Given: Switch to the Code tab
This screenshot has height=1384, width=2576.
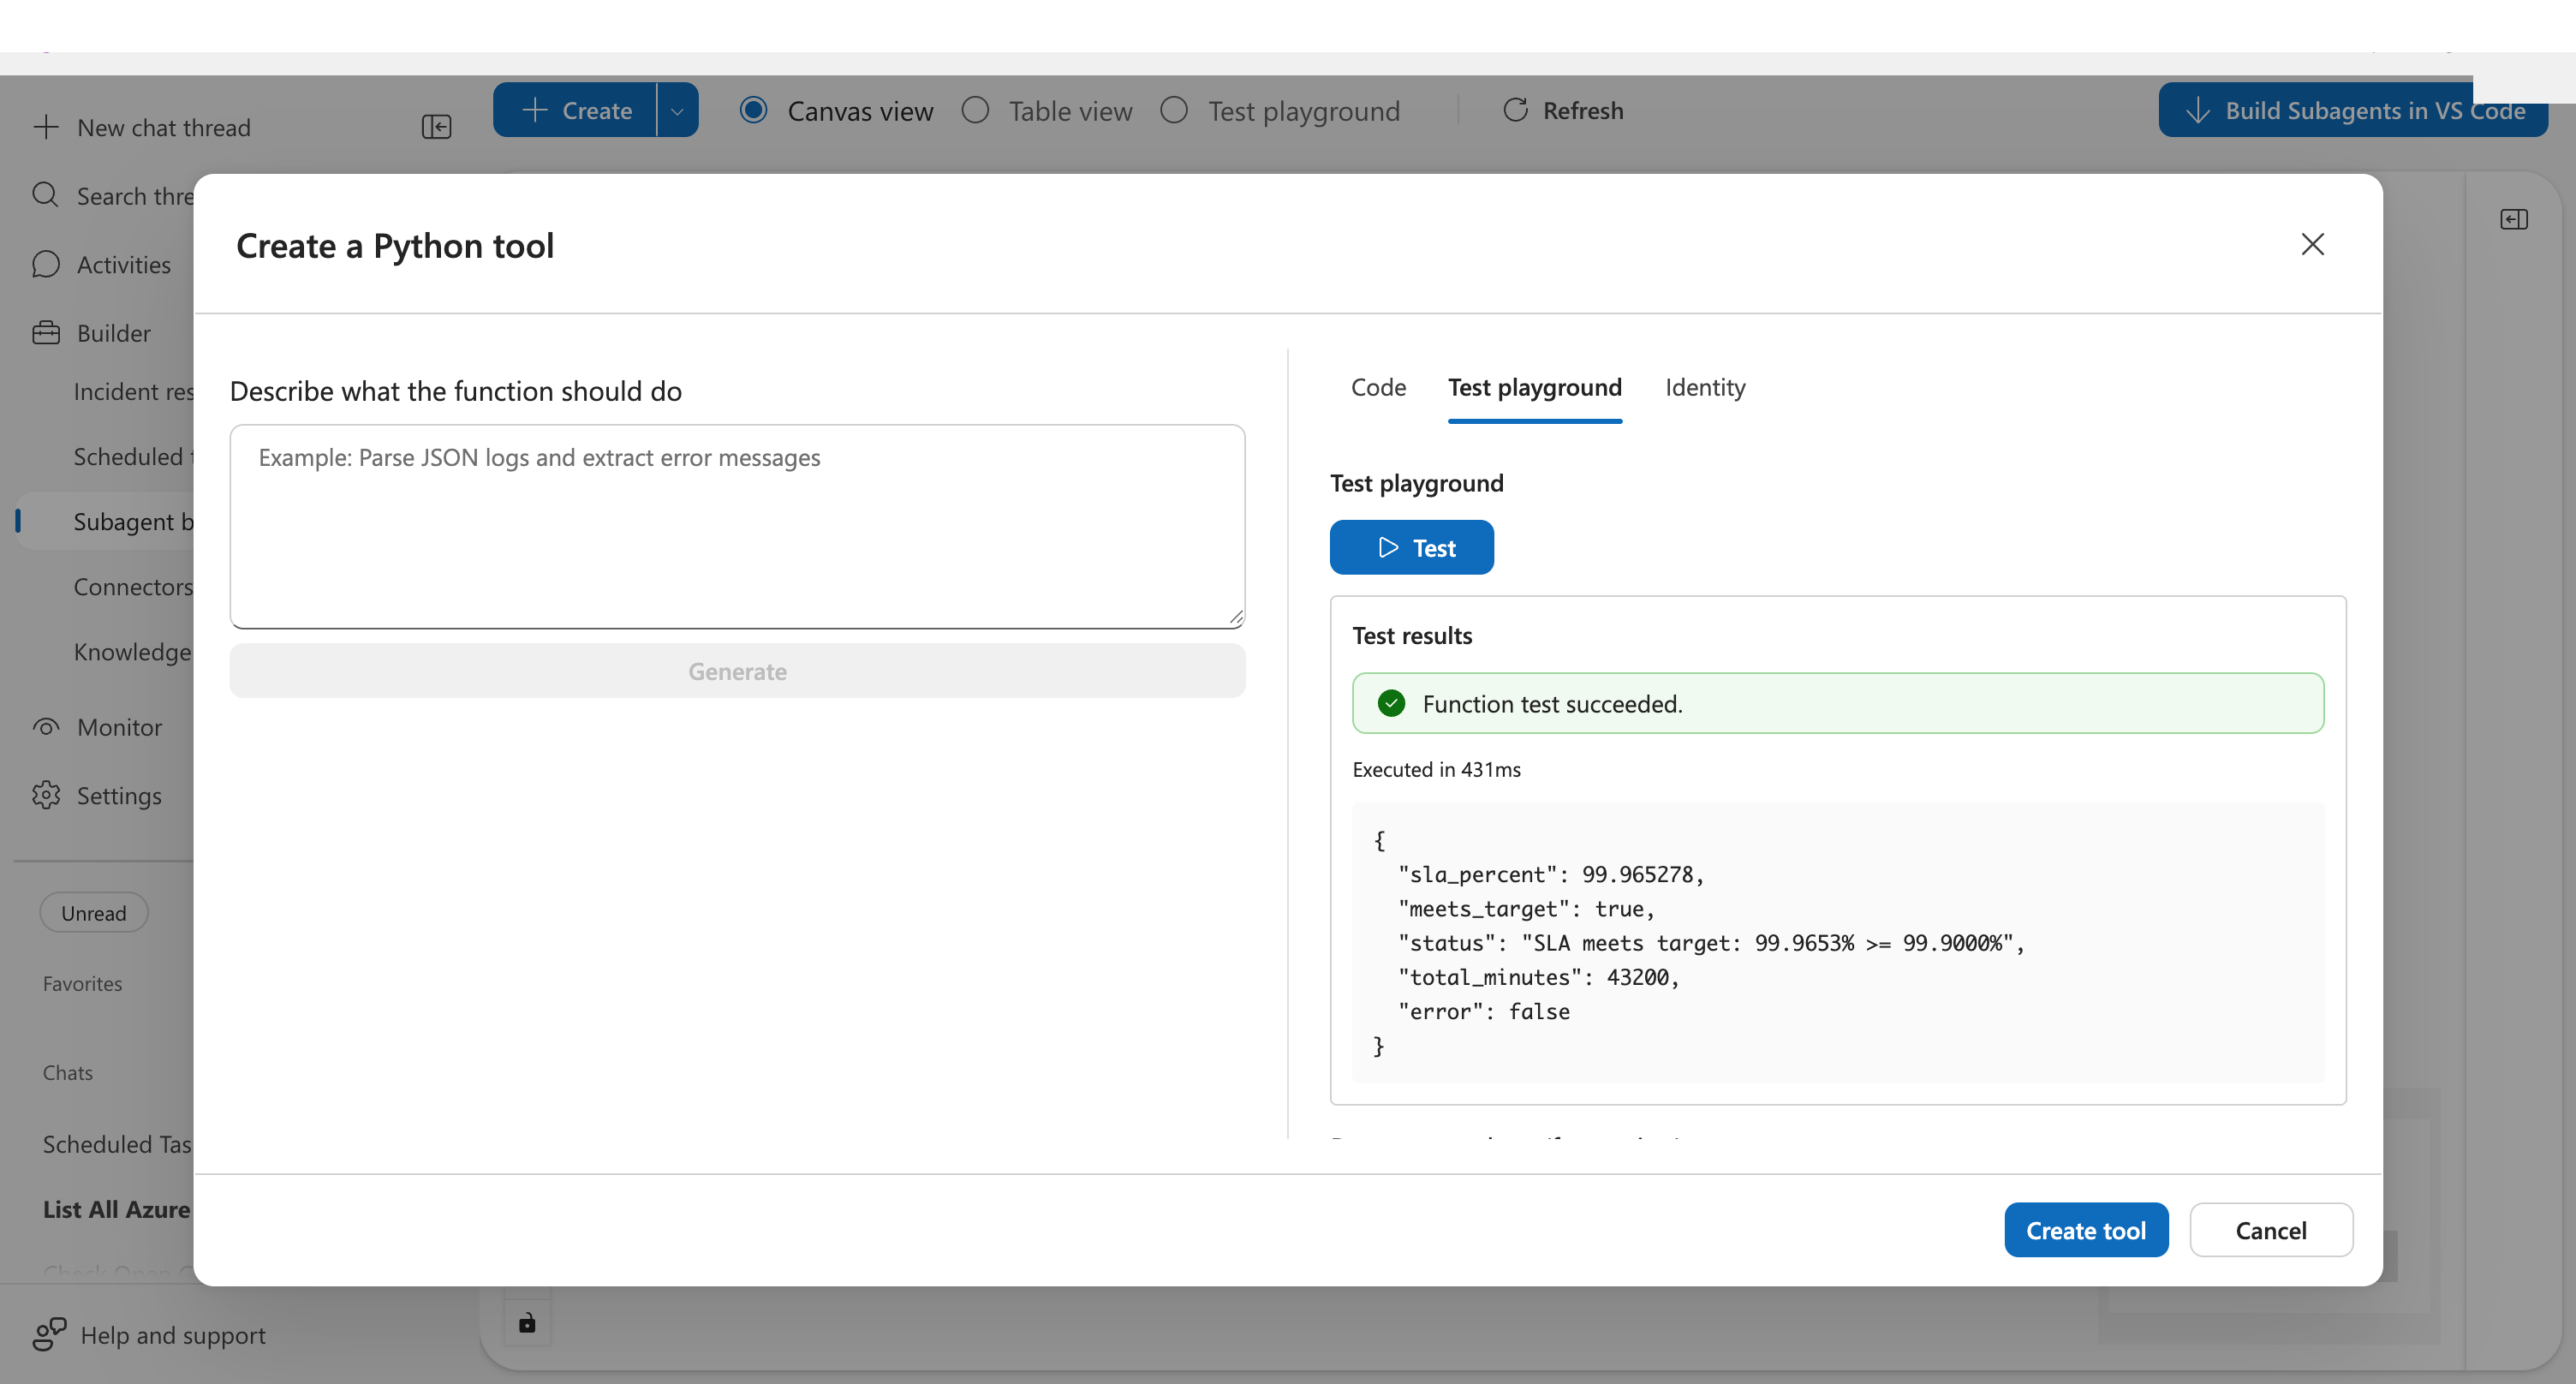Looking at the screenshot, I should pos(1378,388).
